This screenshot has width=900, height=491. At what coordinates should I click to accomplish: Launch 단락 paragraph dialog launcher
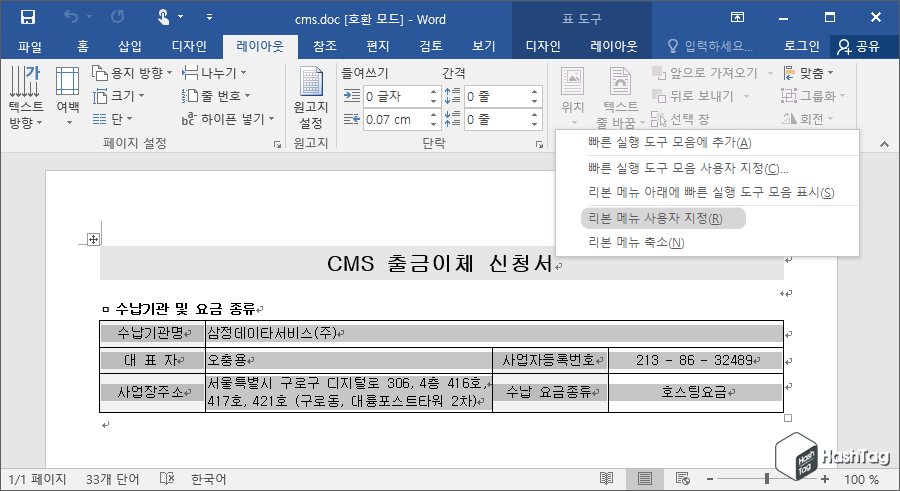(540, 145)
